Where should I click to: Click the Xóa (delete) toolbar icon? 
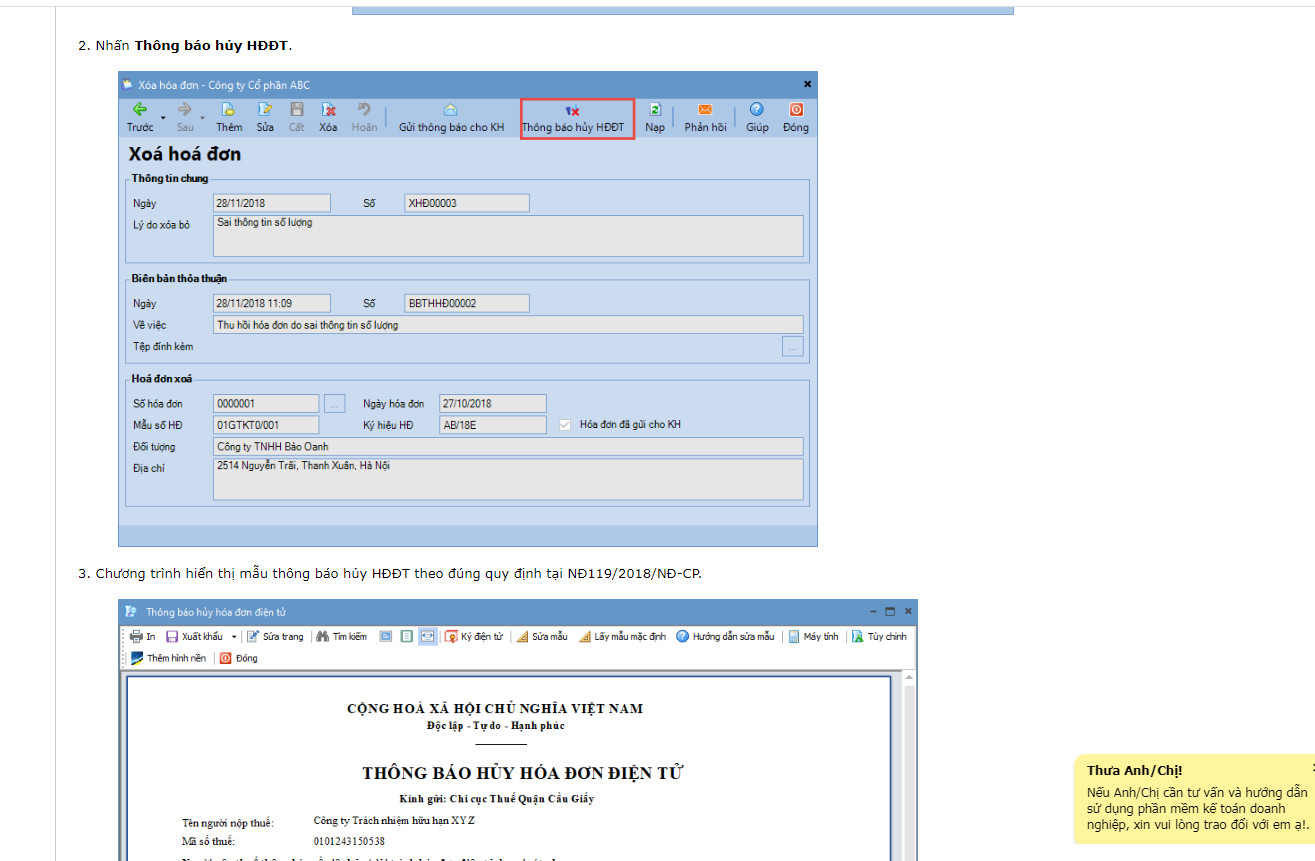point(328,111)
